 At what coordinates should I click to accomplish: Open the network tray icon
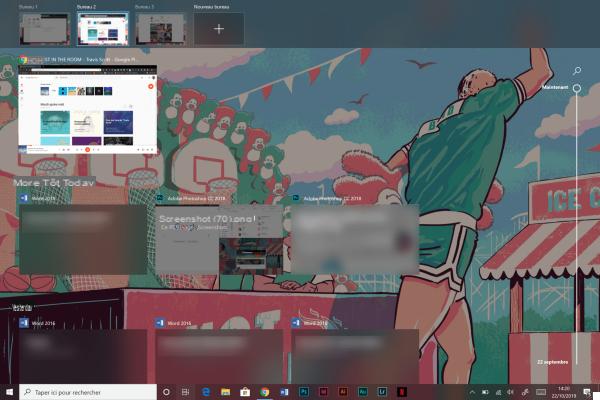pos(498,392)
